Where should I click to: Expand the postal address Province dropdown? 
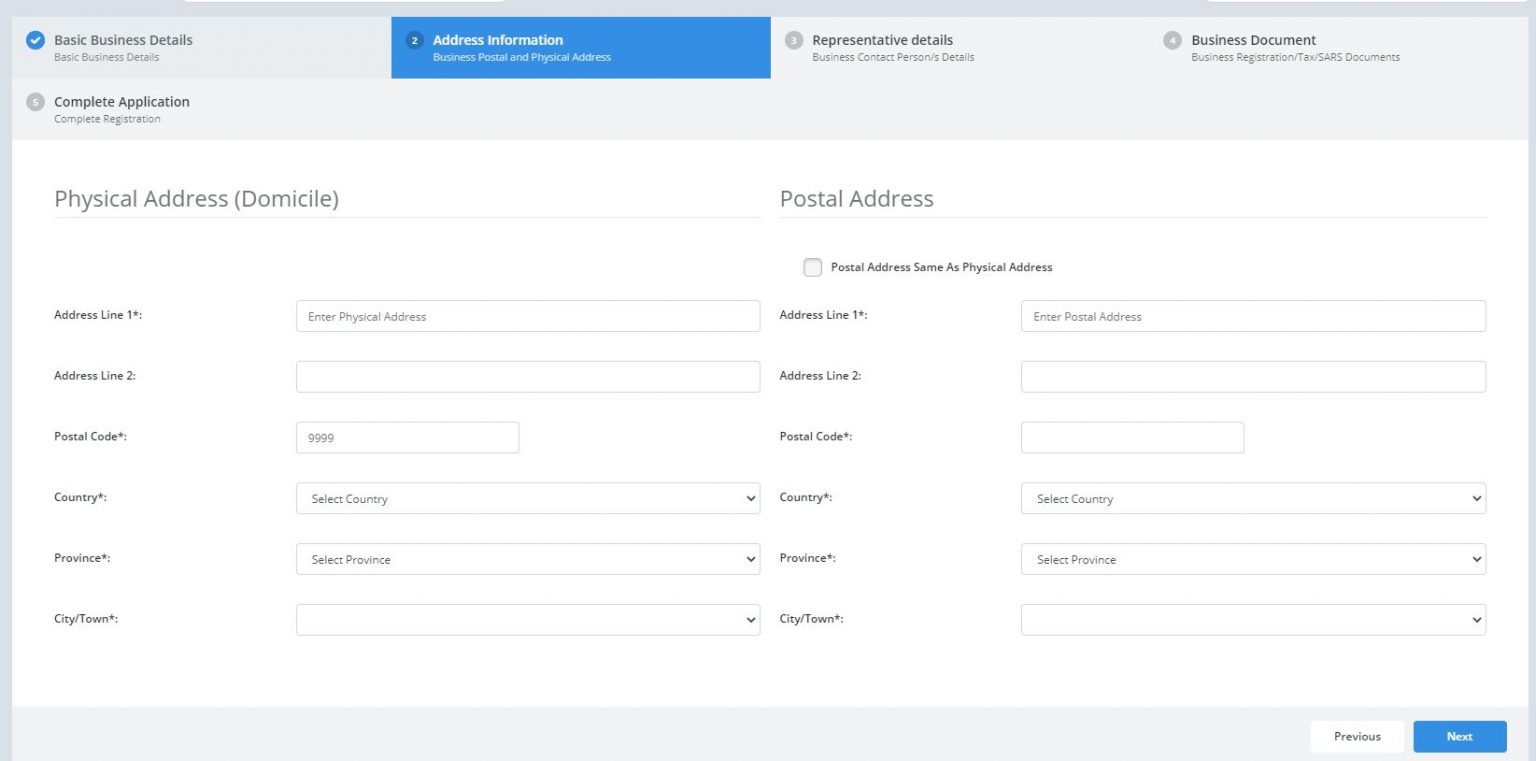click(1252, 560)
